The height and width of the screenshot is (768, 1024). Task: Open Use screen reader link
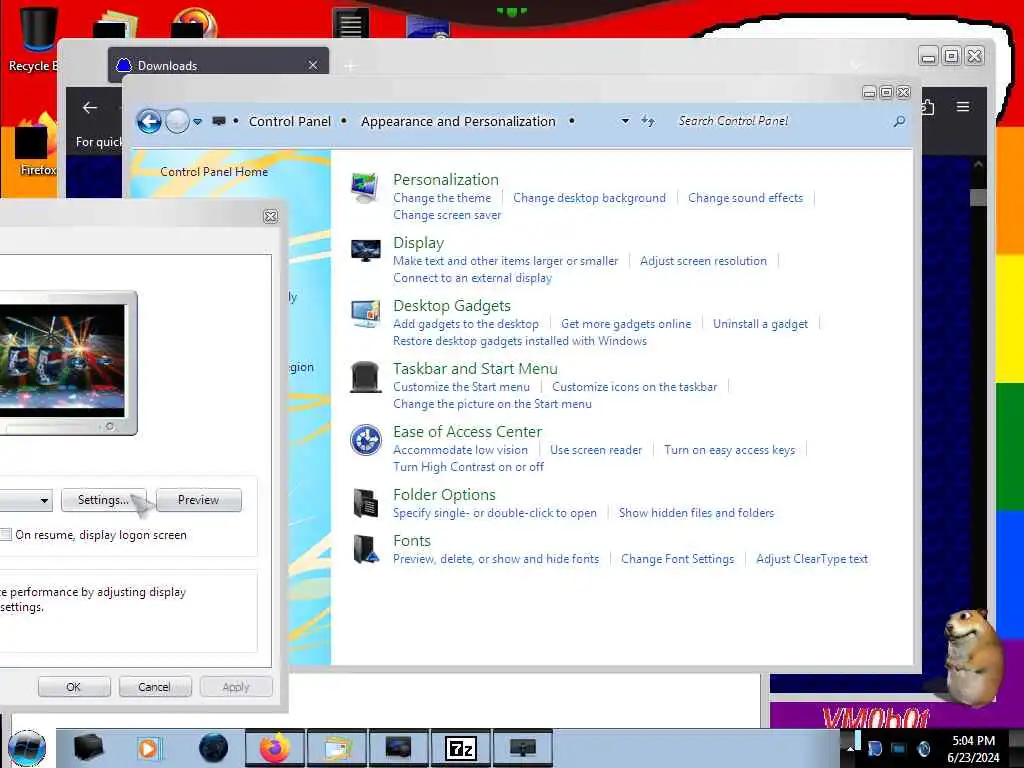pyautogui.click(x=596, y=450)
